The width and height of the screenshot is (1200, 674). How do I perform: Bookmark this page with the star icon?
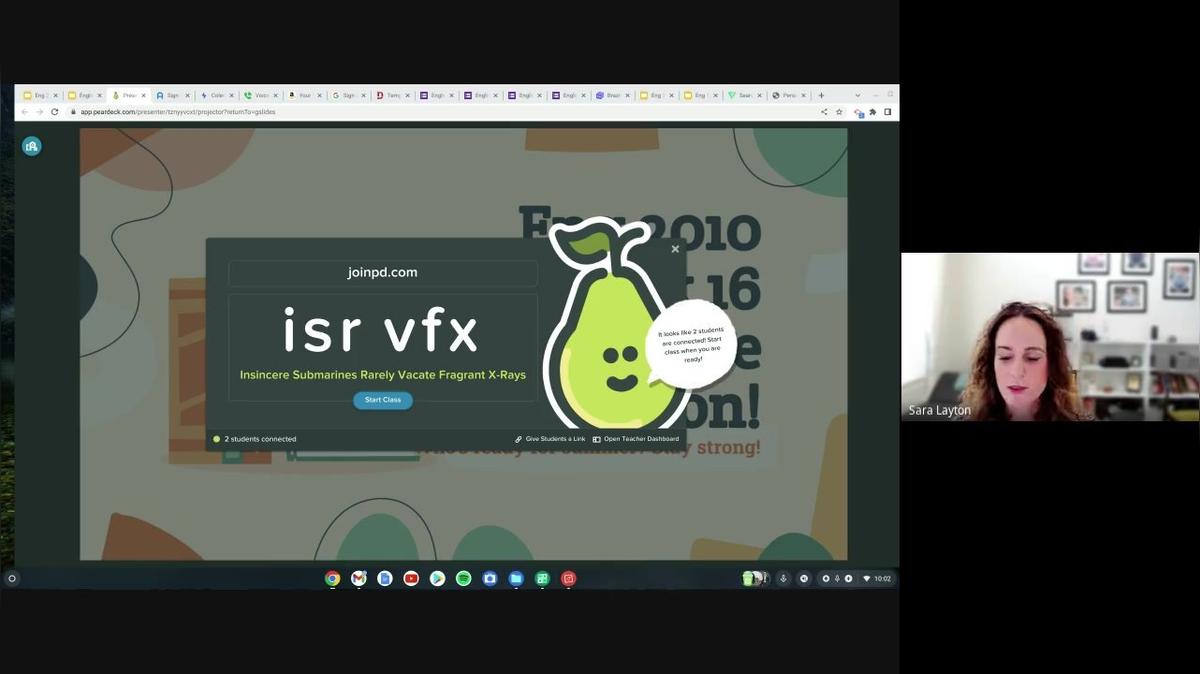(x=839, y=112)
